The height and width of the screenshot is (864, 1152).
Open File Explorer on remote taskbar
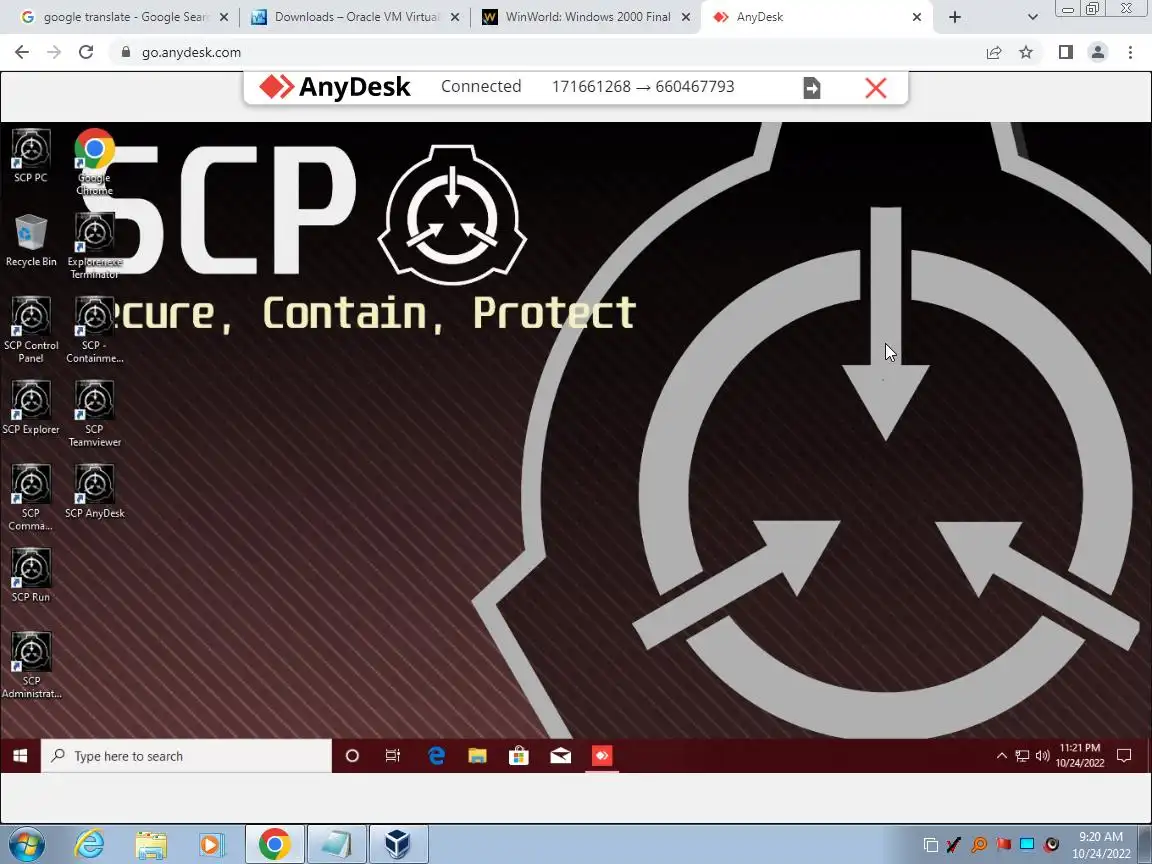478,756
